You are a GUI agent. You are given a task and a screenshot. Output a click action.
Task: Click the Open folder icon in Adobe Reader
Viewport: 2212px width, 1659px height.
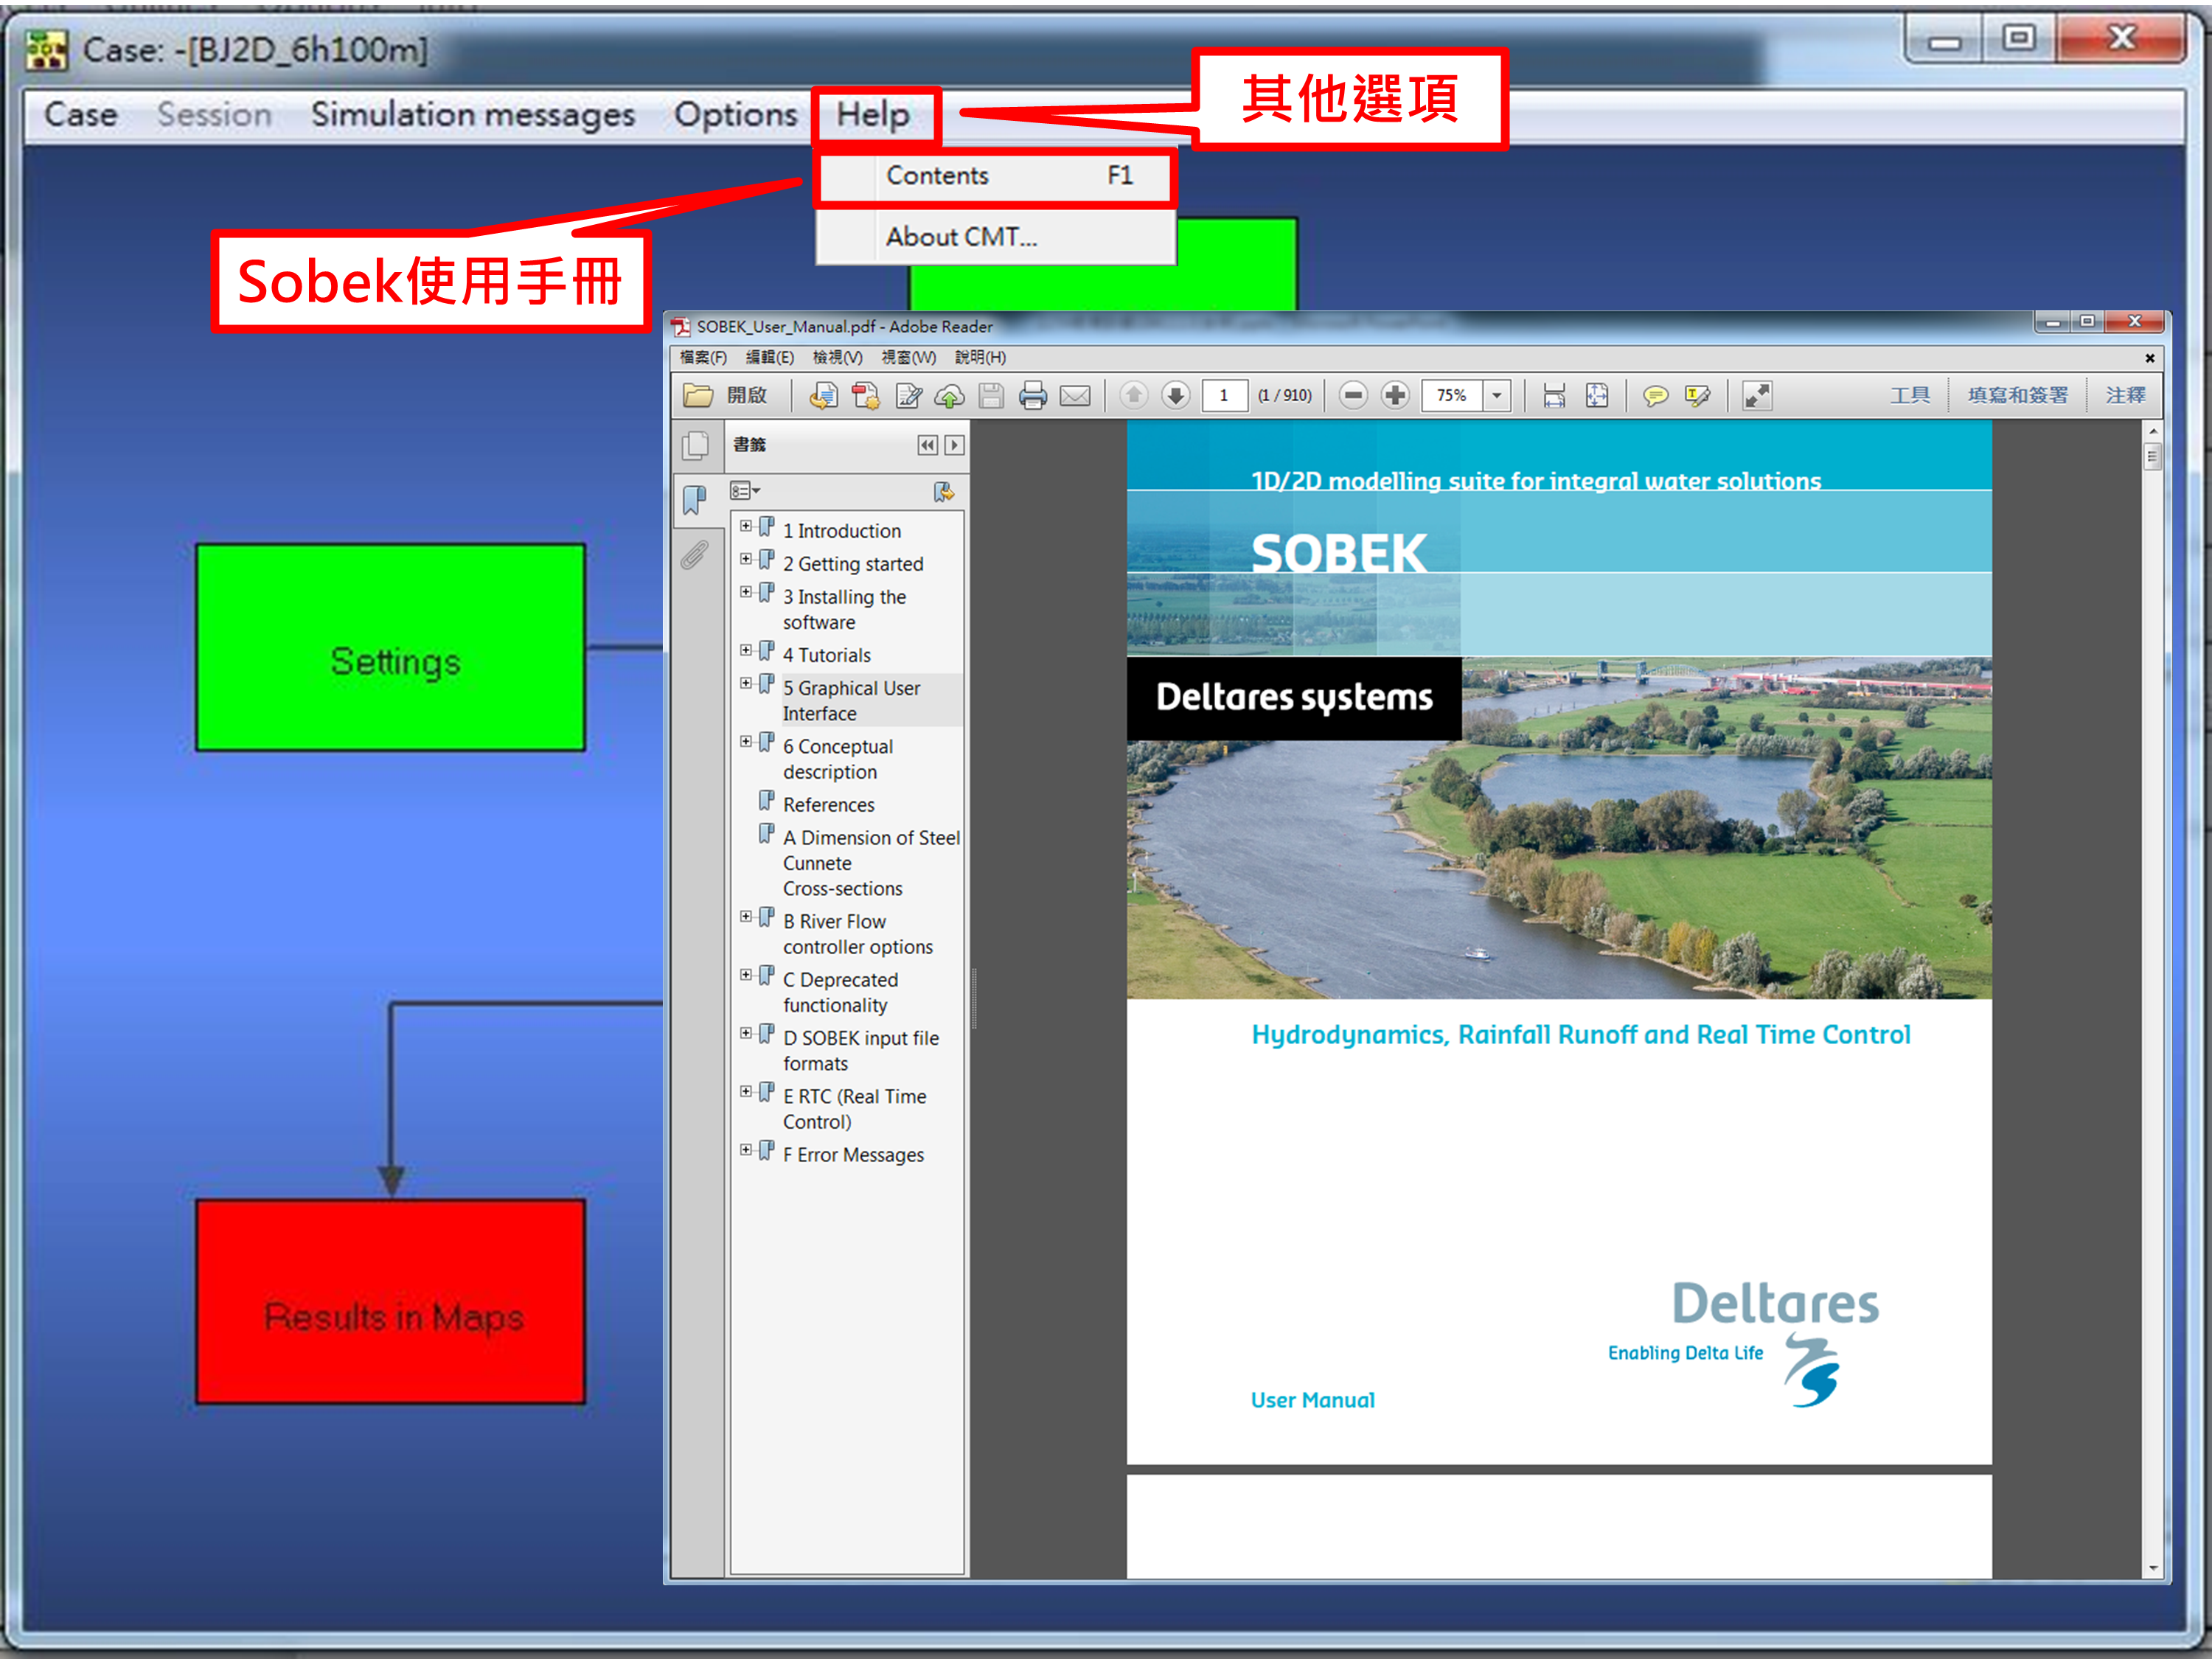[697, 396]
